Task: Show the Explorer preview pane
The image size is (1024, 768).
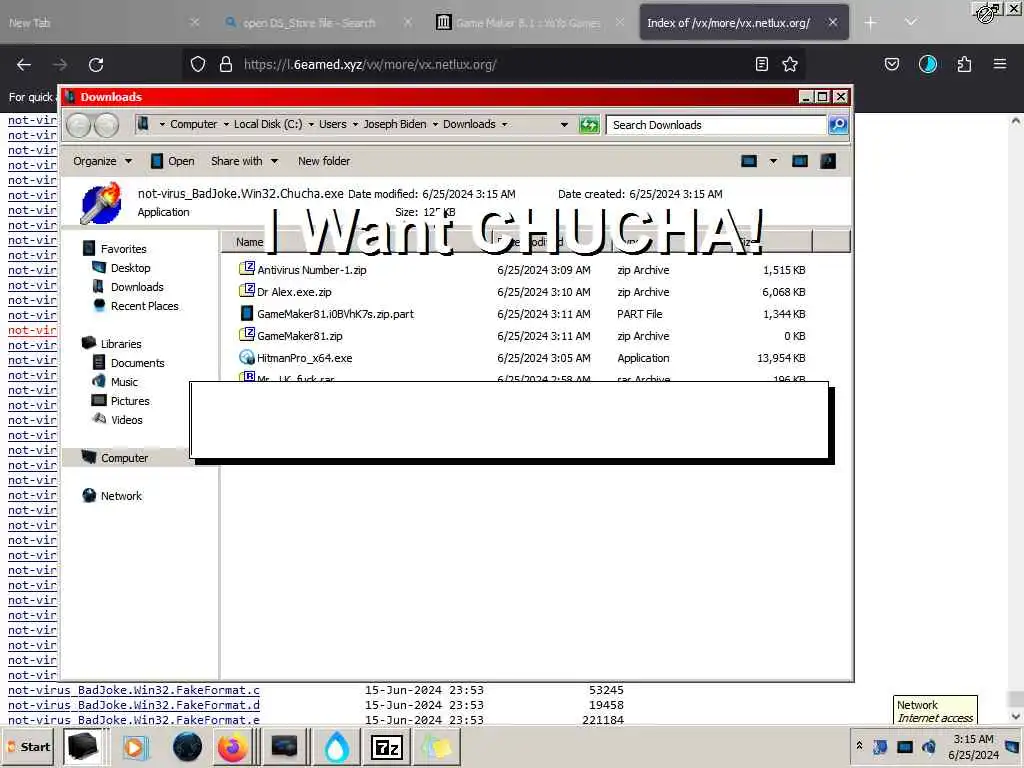Action: point(799,161)
